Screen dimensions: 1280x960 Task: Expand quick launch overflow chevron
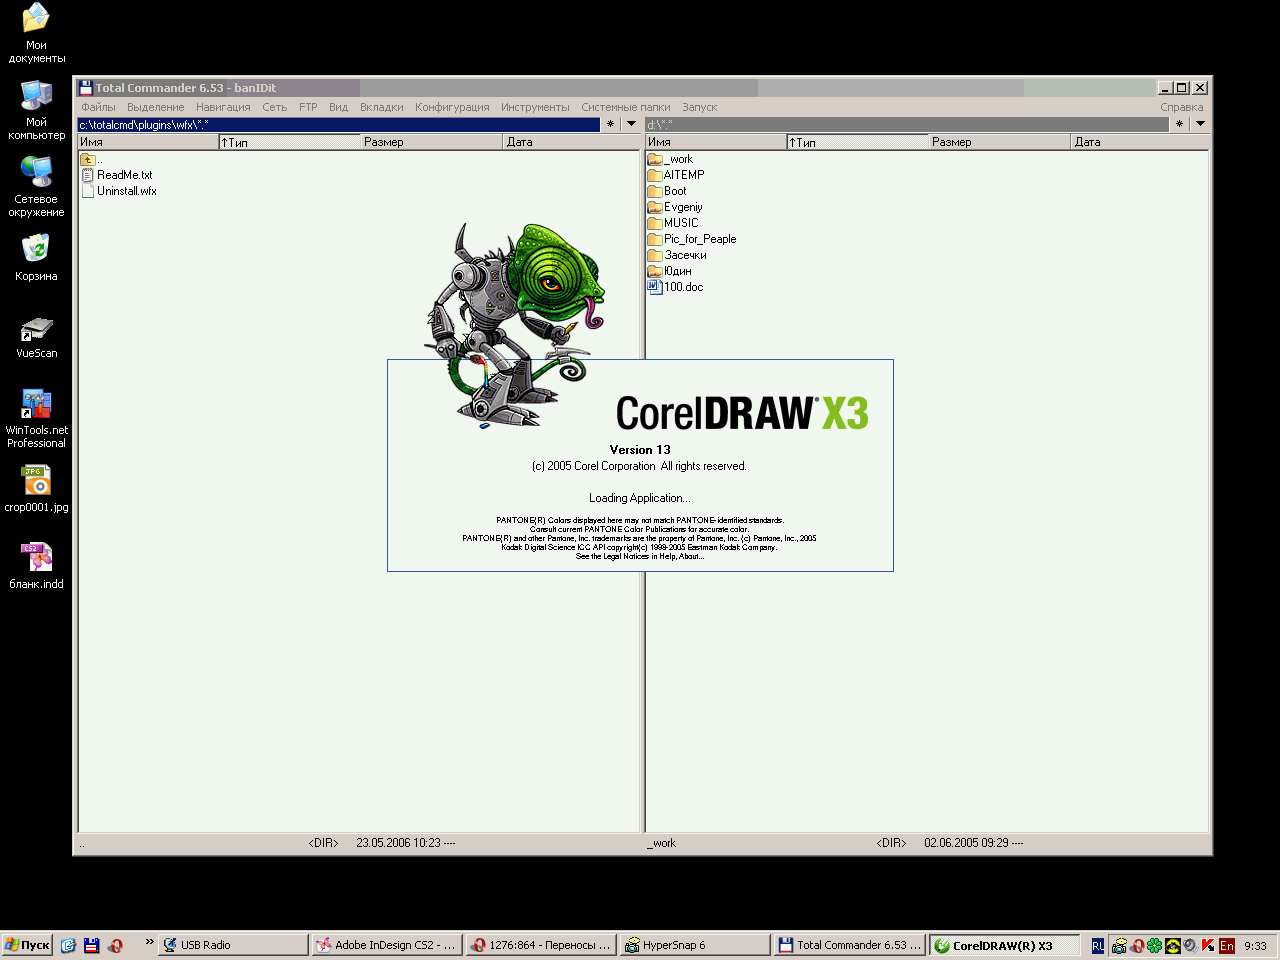pyautogui.click(x=150, y=942)
